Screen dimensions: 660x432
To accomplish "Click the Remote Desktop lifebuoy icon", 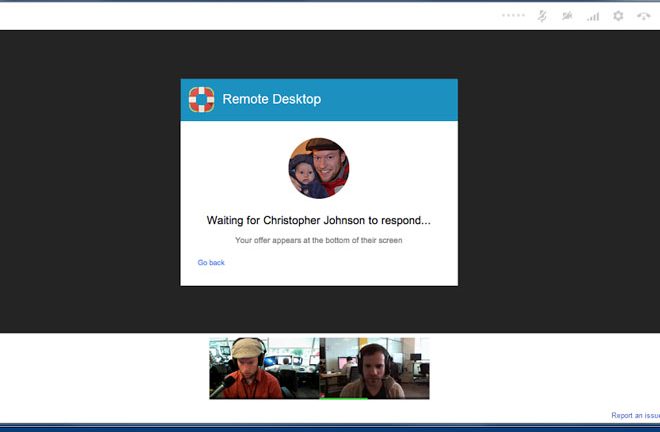I will pos(201,99).
